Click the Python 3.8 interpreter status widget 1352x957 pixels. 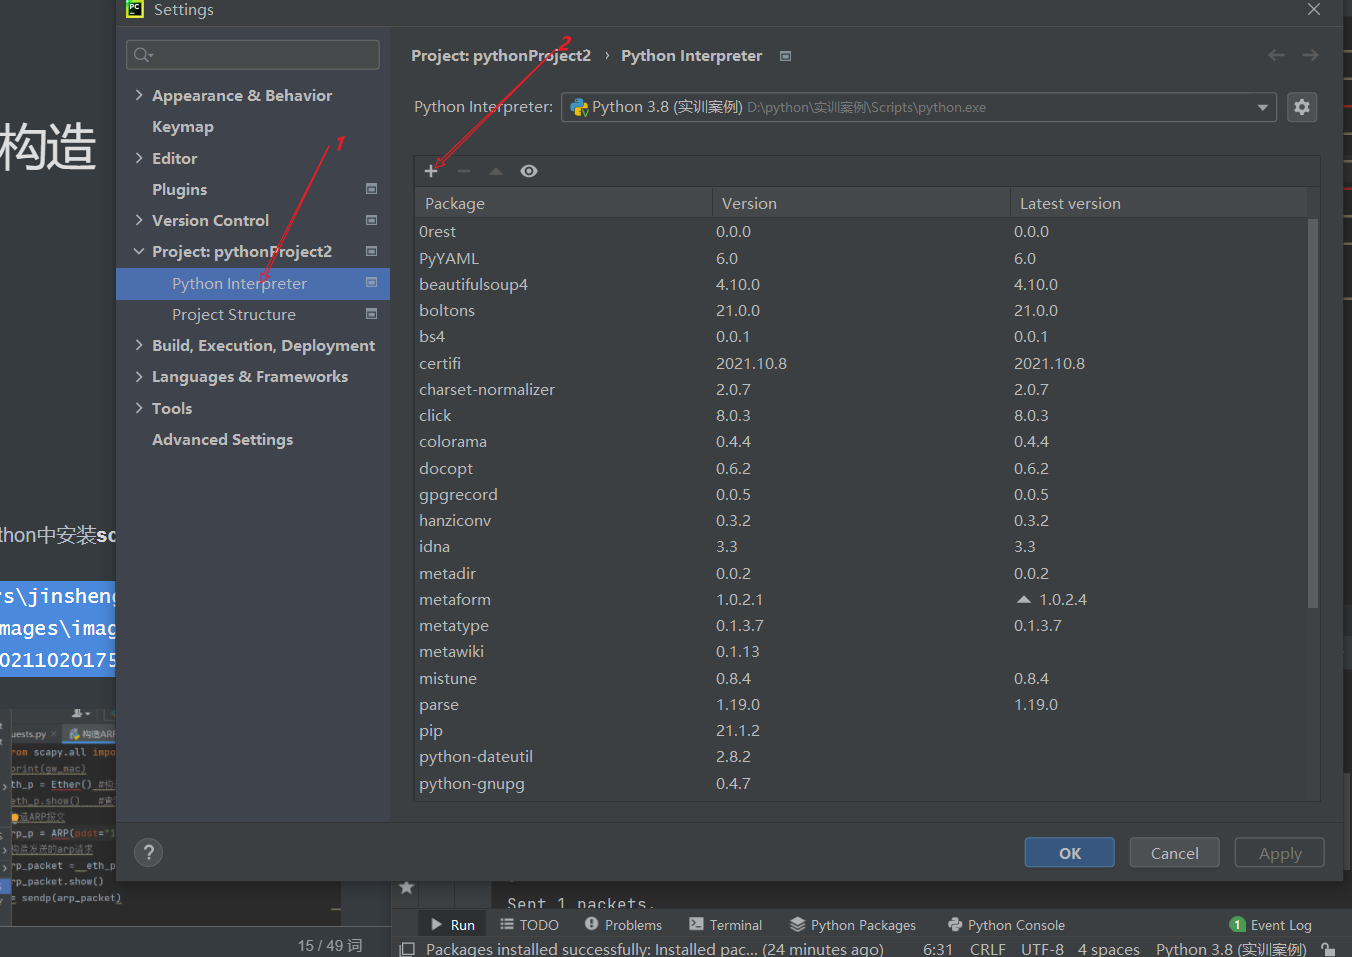point(1231,949)
